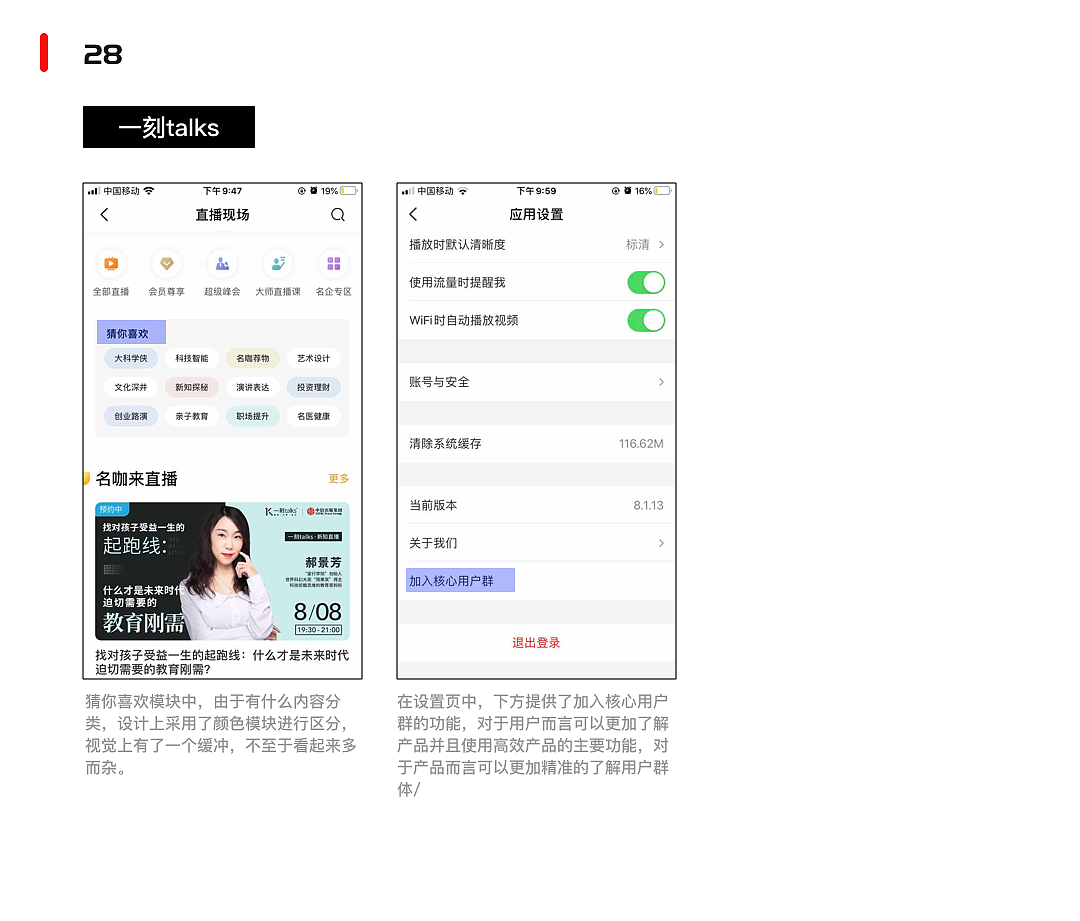
Task: Toggle the 使用流量时提醒我 switch off
Action: (646, 282)
